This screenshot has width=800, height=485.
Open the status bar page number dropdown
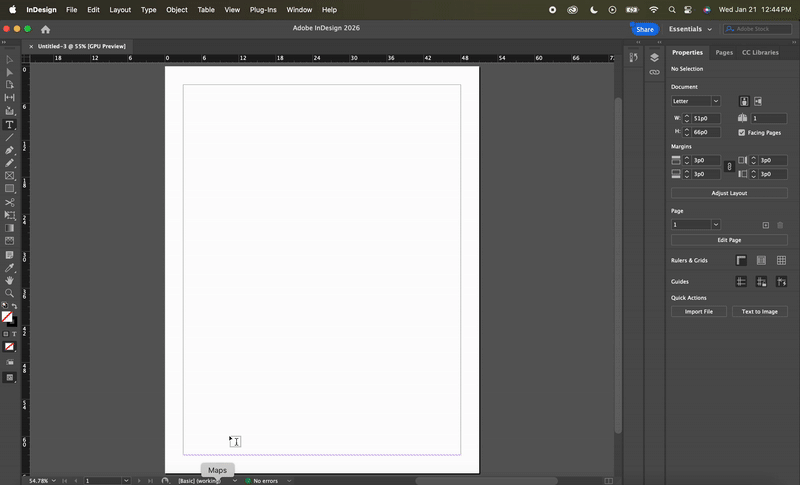click(126, 480)
